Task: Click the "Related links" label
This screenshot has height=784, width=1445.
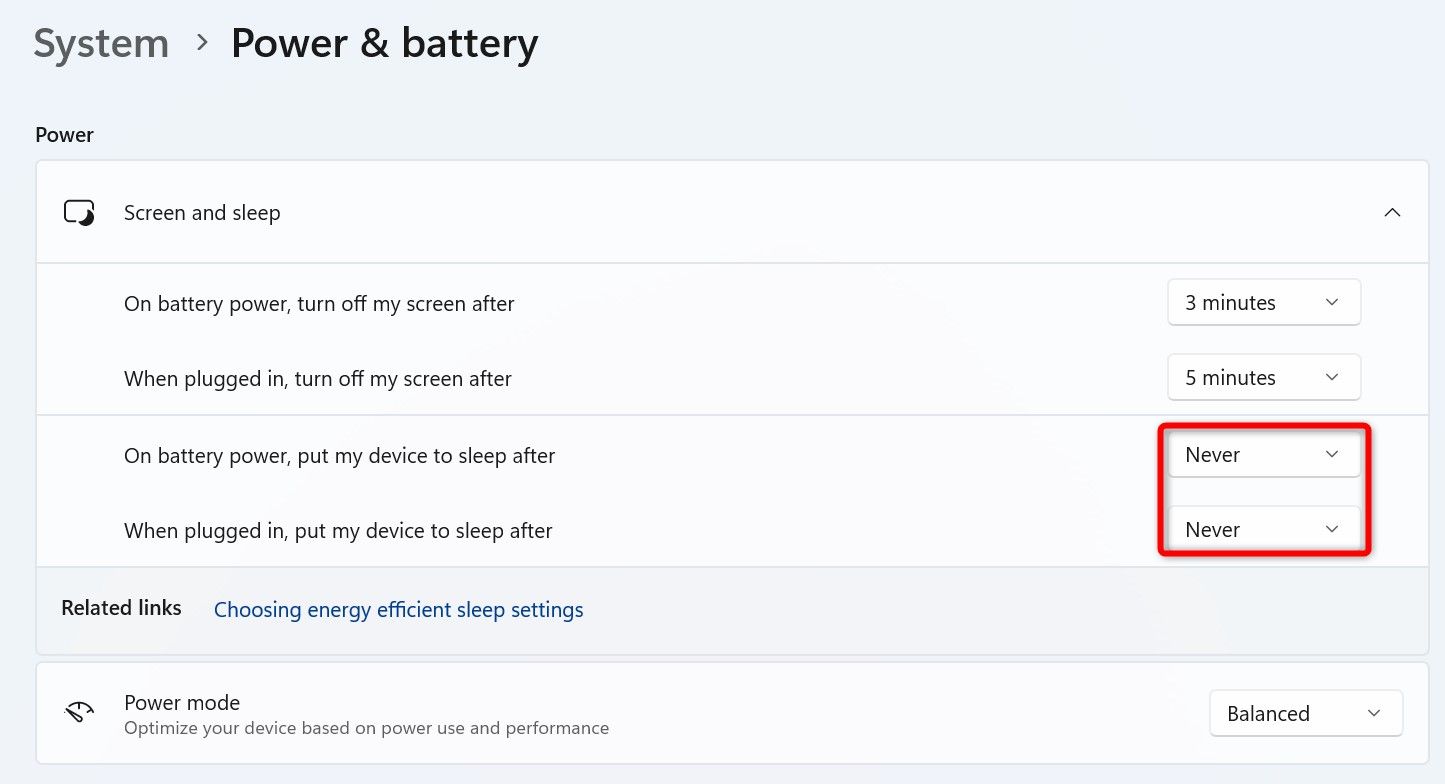Action: (121, 608)
